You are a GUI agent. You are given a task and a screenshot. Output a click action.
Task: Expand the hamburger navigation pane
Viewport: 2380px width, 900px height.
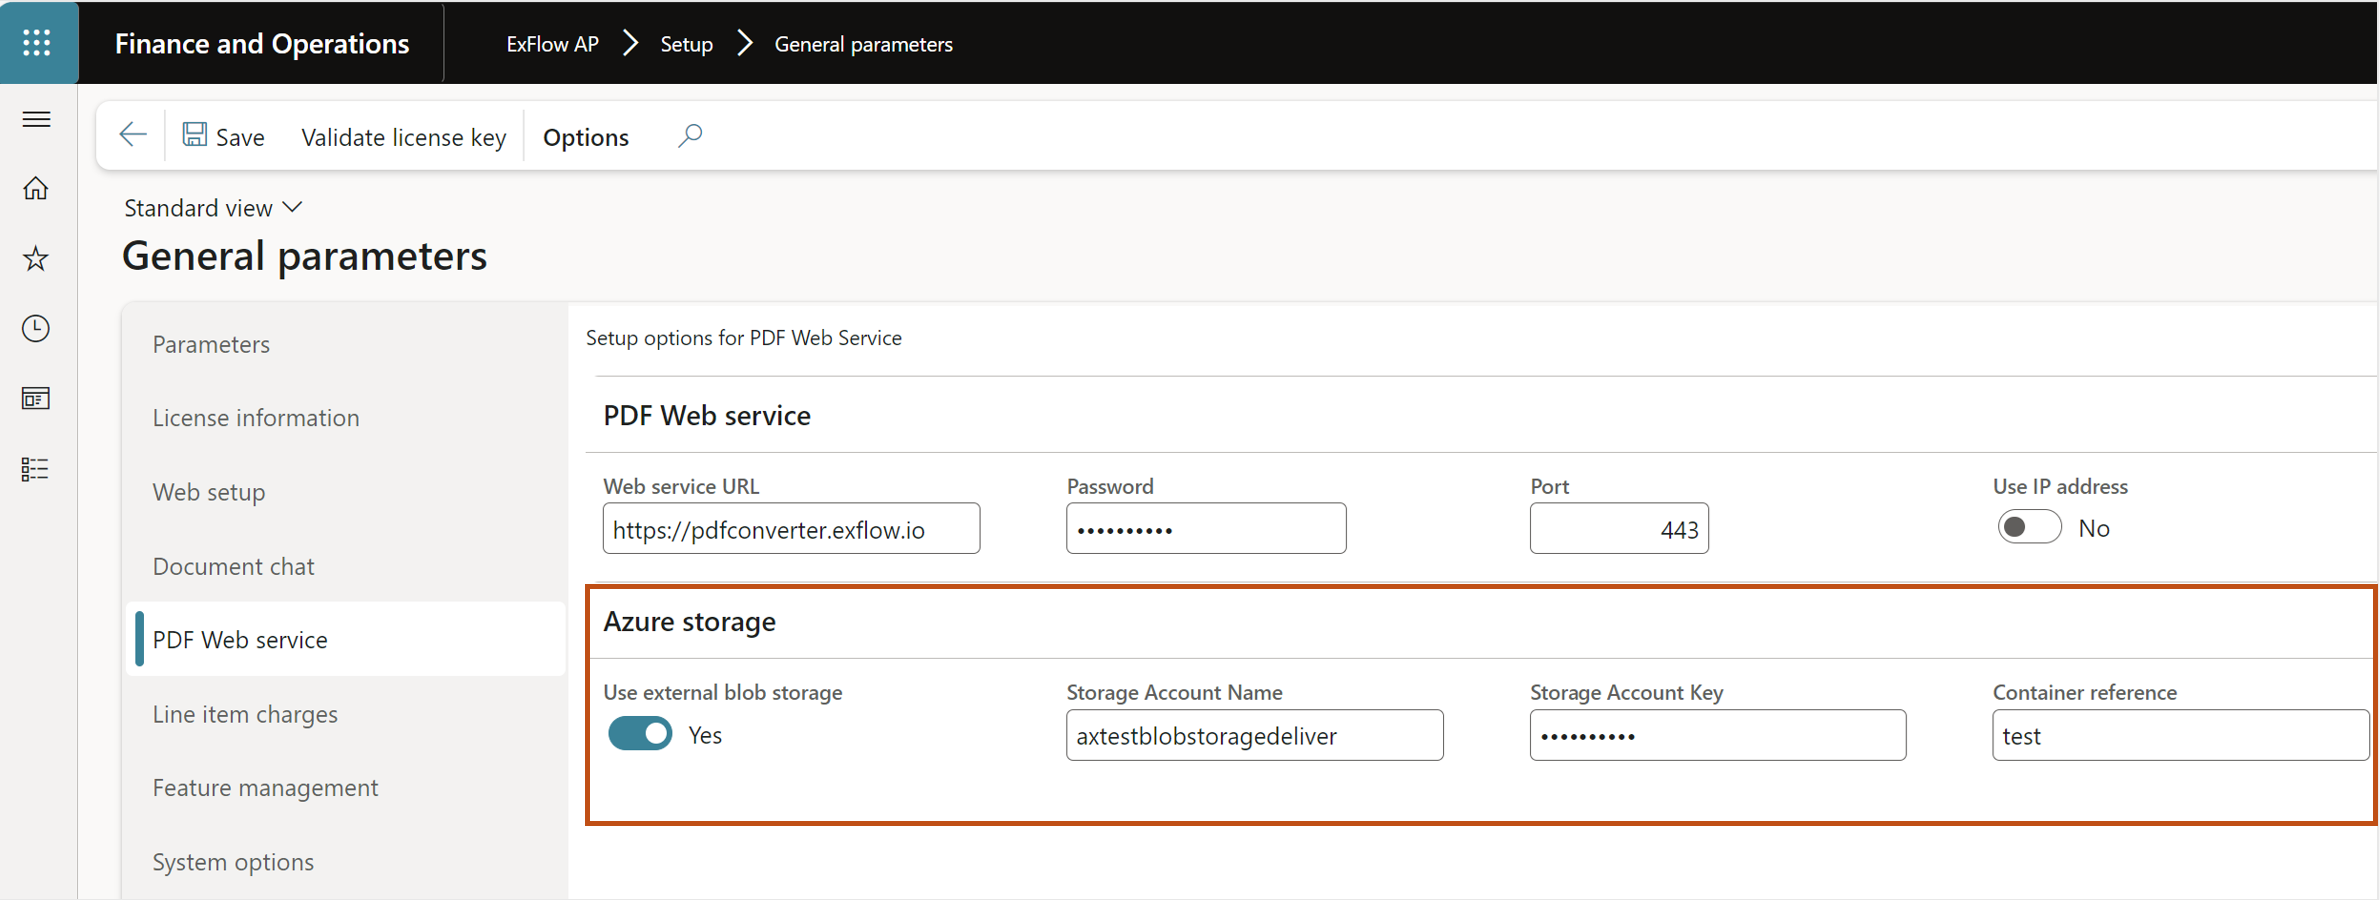pos(37,119)
